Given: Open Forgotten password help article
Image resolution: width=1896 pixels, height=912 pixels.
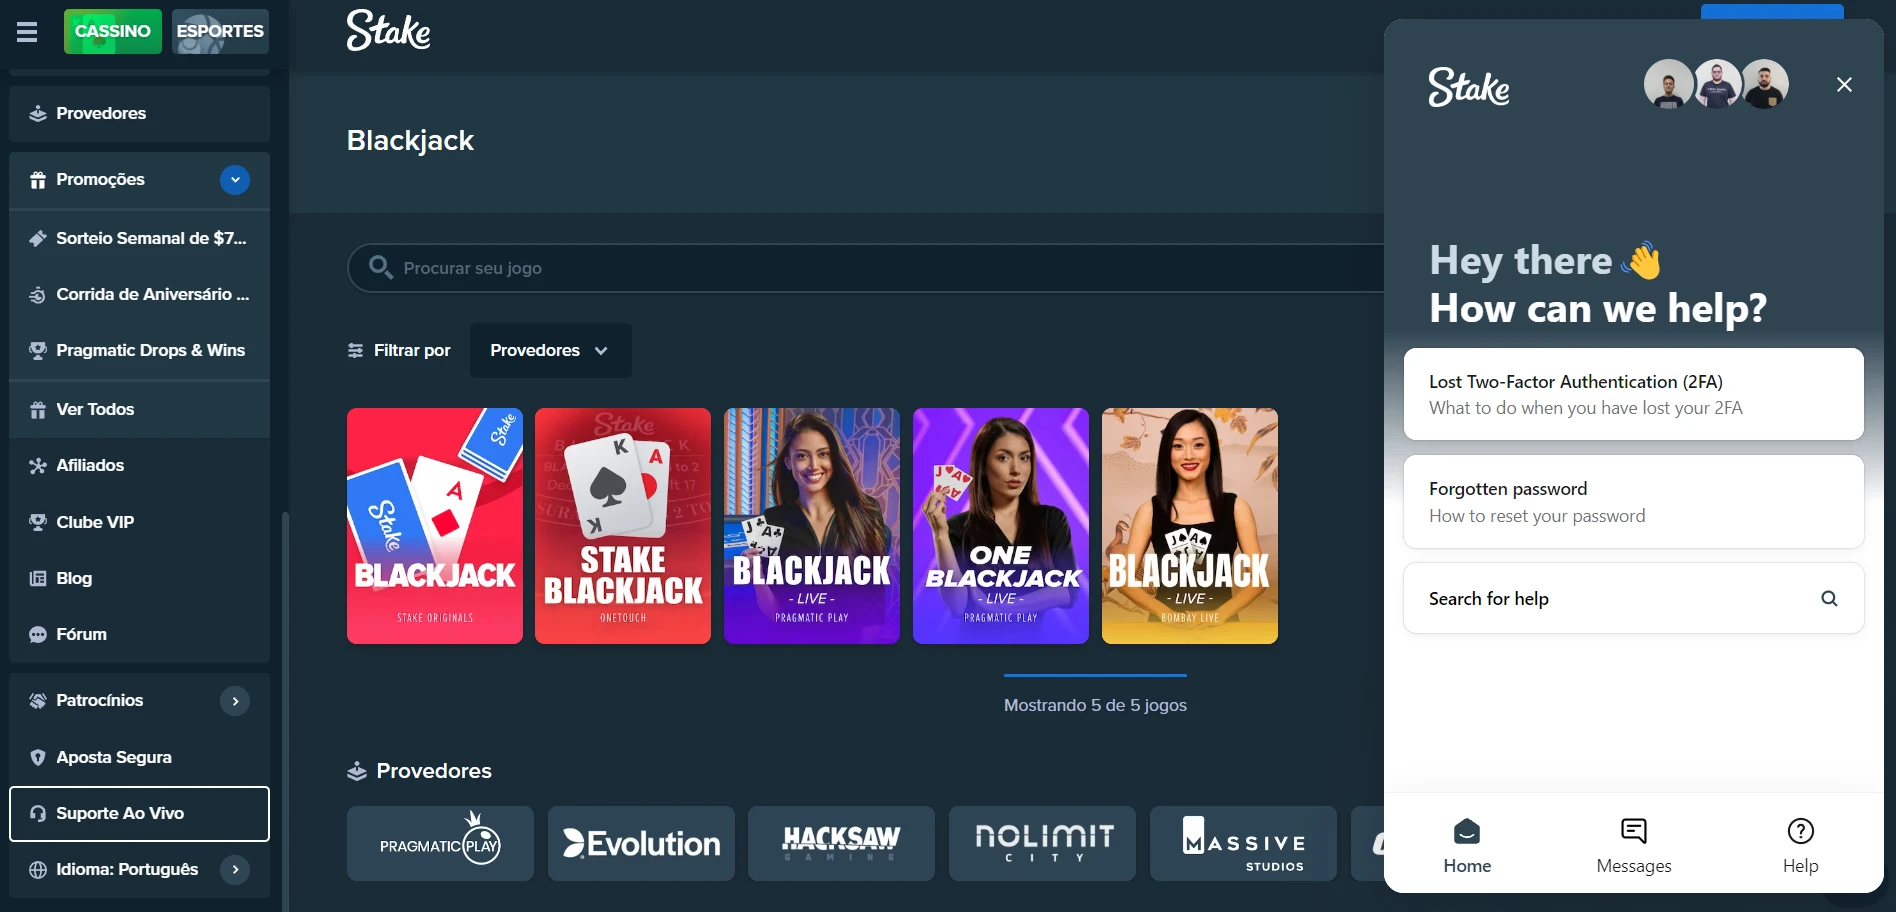Looking at the screenshot, I should (1634, 502).
